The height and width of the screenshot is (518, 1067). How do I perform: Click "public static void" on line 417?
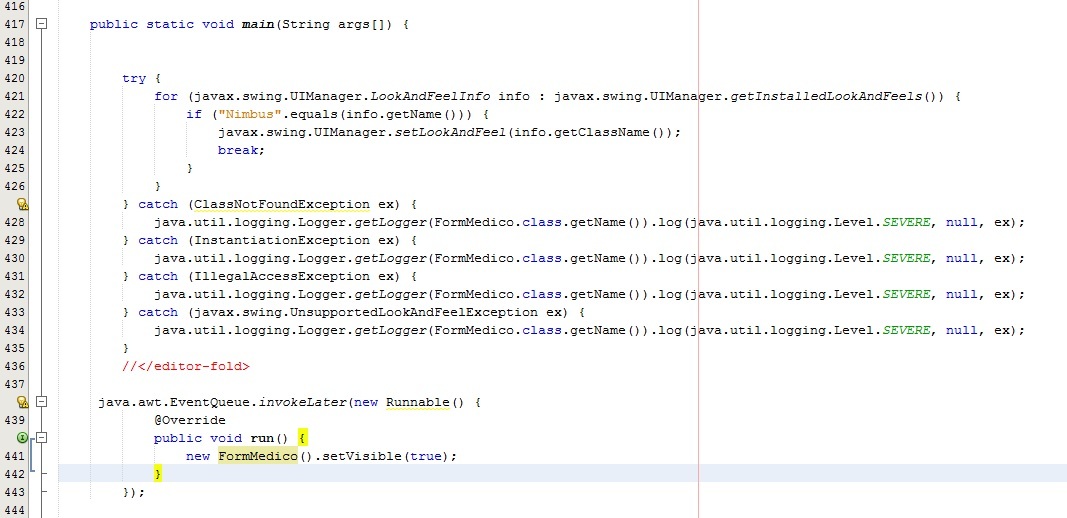(x=162, y=25)
